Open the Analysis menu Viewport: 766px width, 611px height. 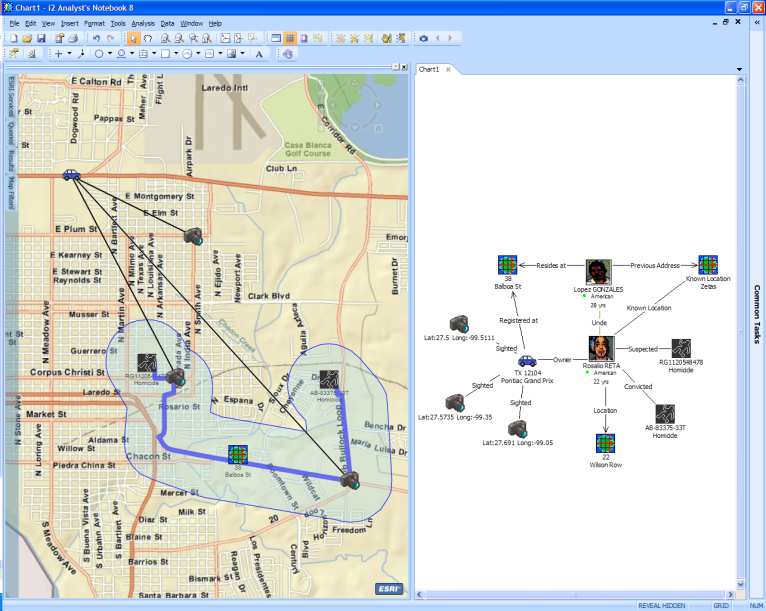click(143, 23)
